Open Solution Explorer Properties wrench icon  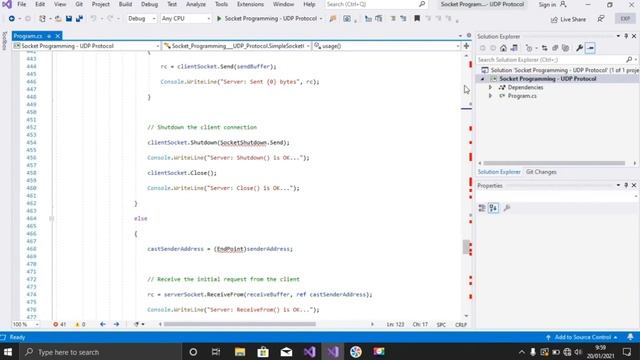click(x=579, y=48)
